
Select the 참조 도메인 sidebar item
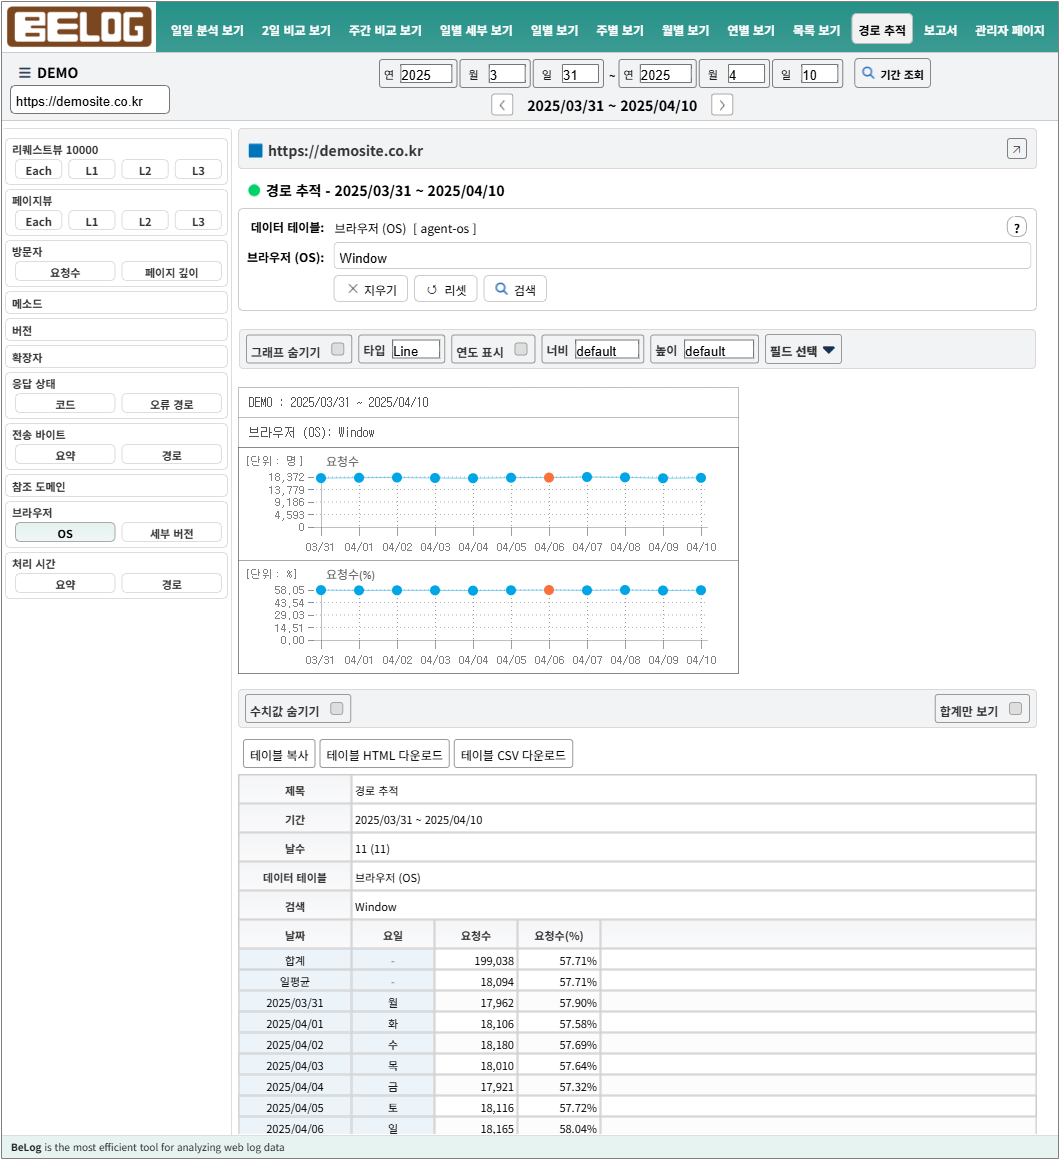116,486
